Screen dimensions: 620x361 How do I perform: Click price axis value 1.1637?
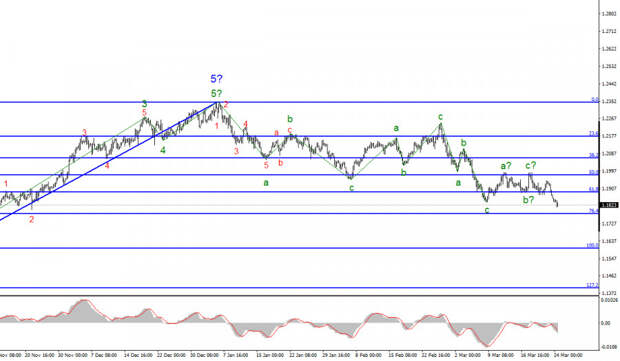coord(609,241)
